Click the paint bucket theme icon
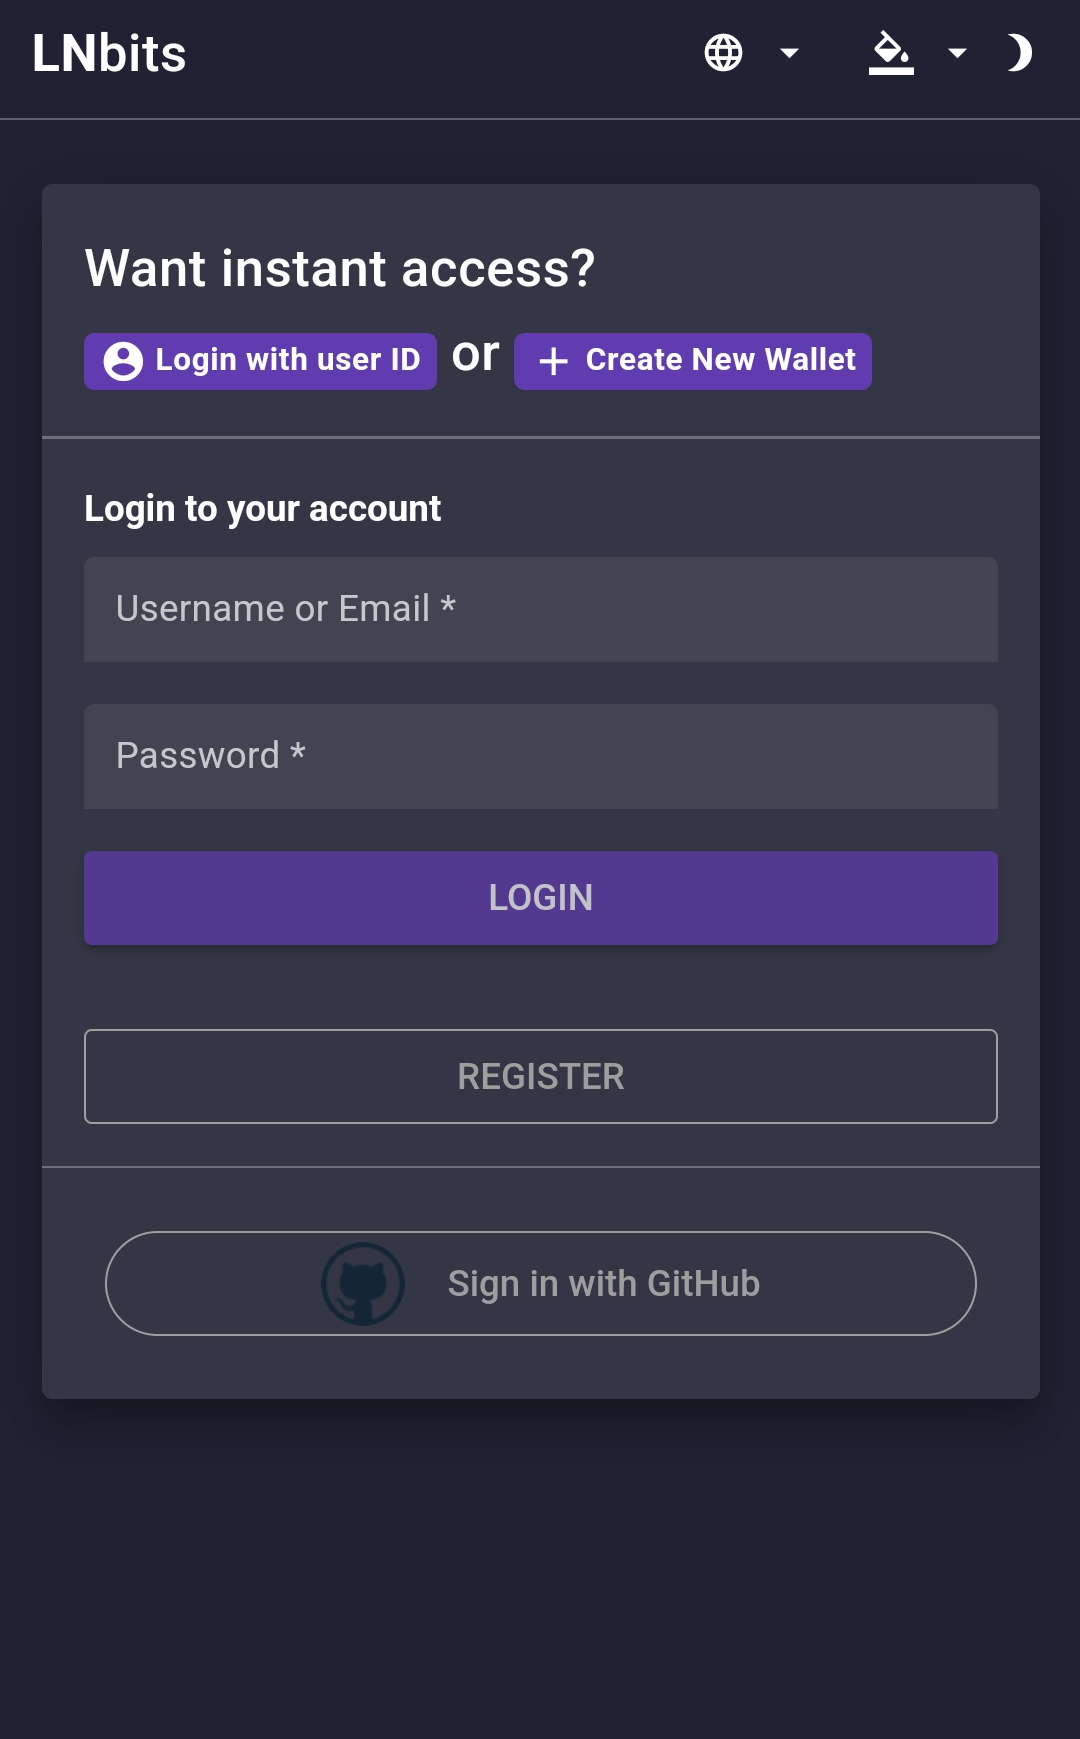Image resolution: width=1080 pixels, height=1739 pixels. (x=891, y=53)
